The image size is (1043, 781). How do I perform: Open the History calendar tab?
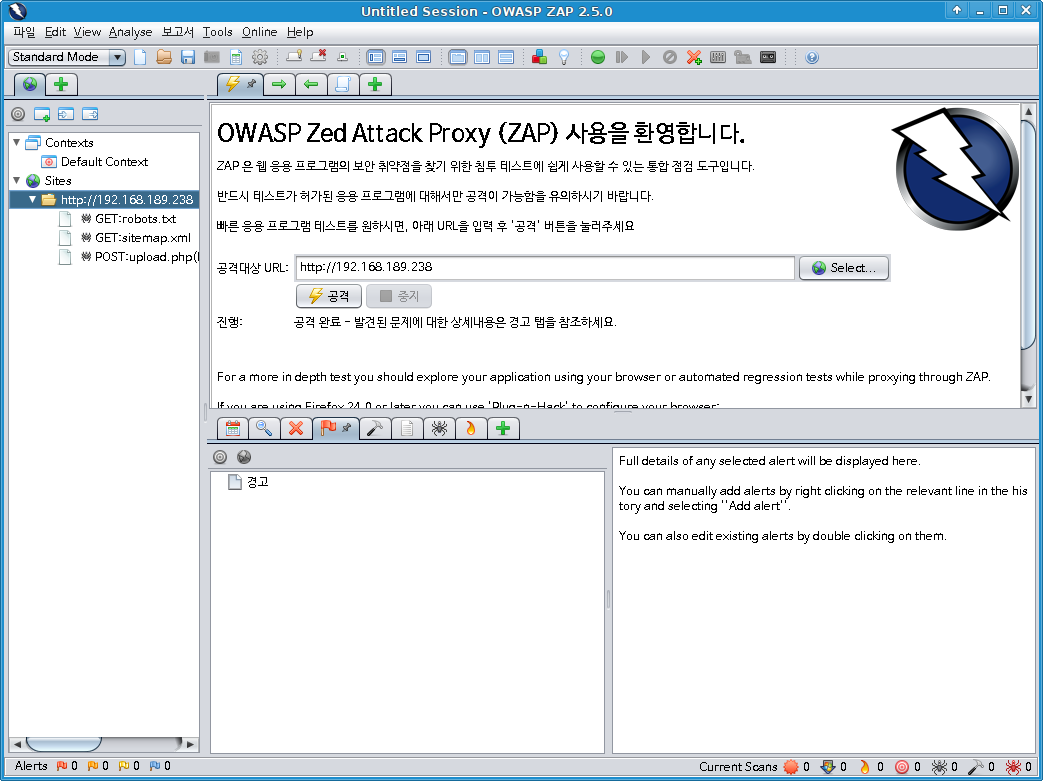tap(233, 428)
